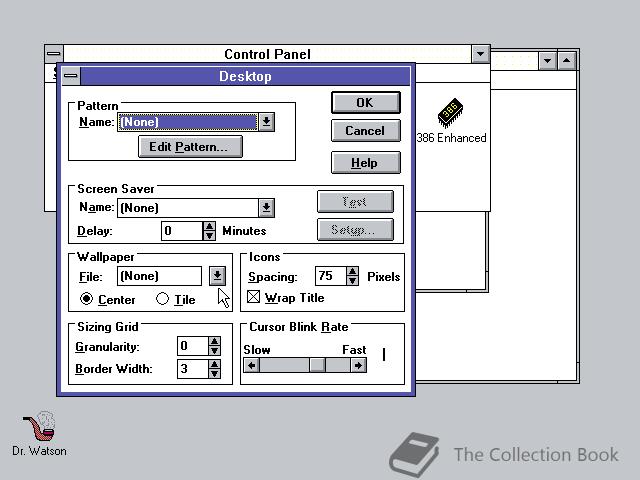
Task: Click the Screen Saver Name (None) field
Action: 188,208
